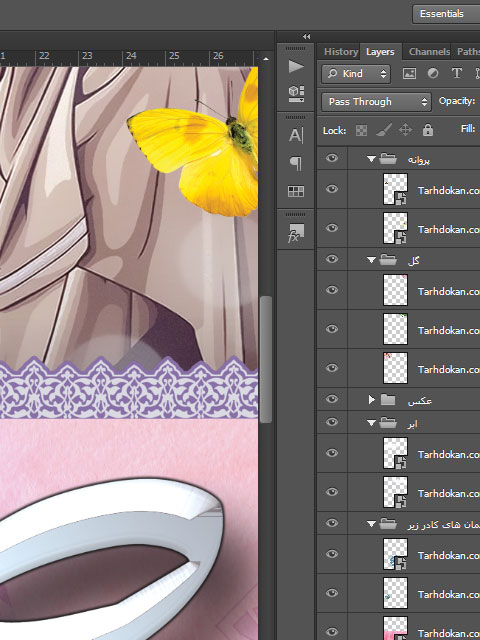480x640 pixels.
Task: Open the Paragraph panel icon
Action: coord(296,163)
